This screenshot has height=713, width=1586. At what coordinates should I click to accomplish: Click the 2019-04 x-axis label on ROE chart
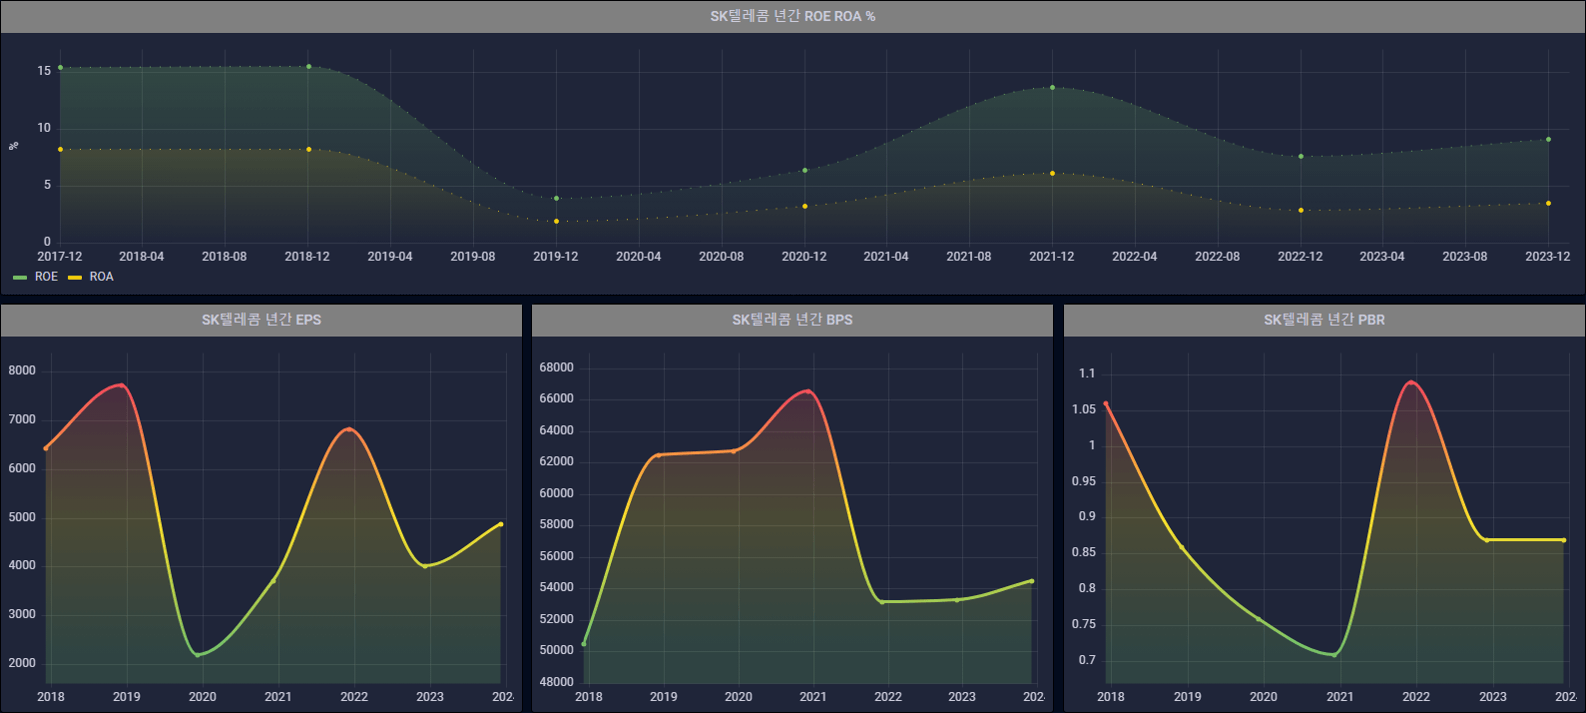tap(390, 257)
